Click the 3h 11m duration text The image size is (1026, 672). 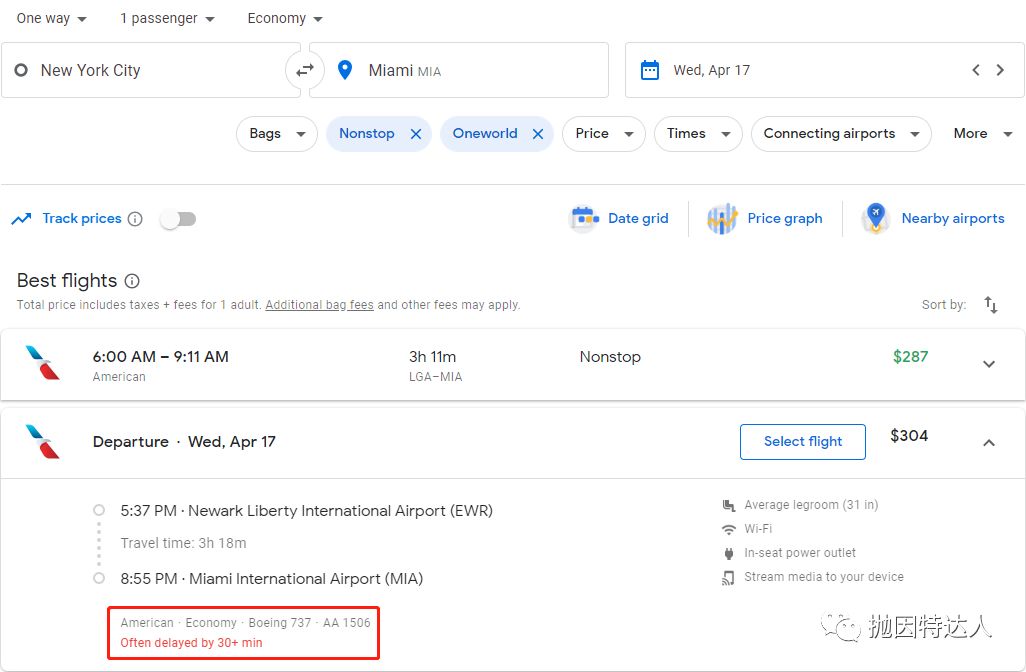pyautogui.click(x=433, y=357)
